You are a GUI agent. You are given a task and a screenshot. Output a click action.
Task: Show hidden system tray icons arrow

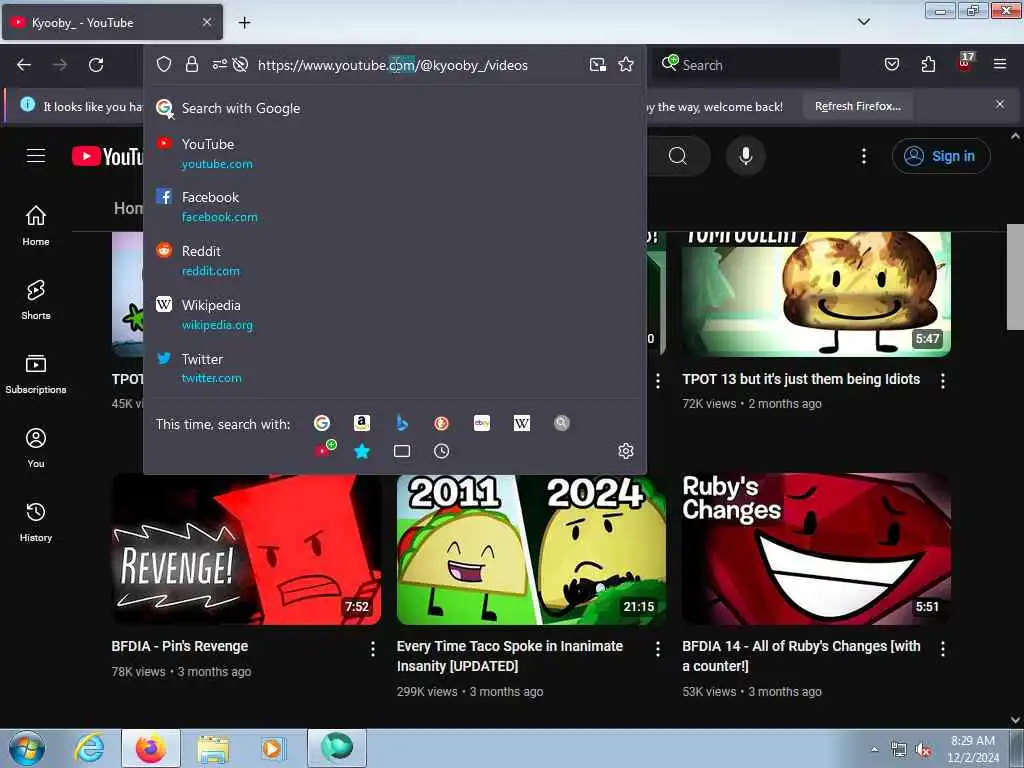click(874, 749)
